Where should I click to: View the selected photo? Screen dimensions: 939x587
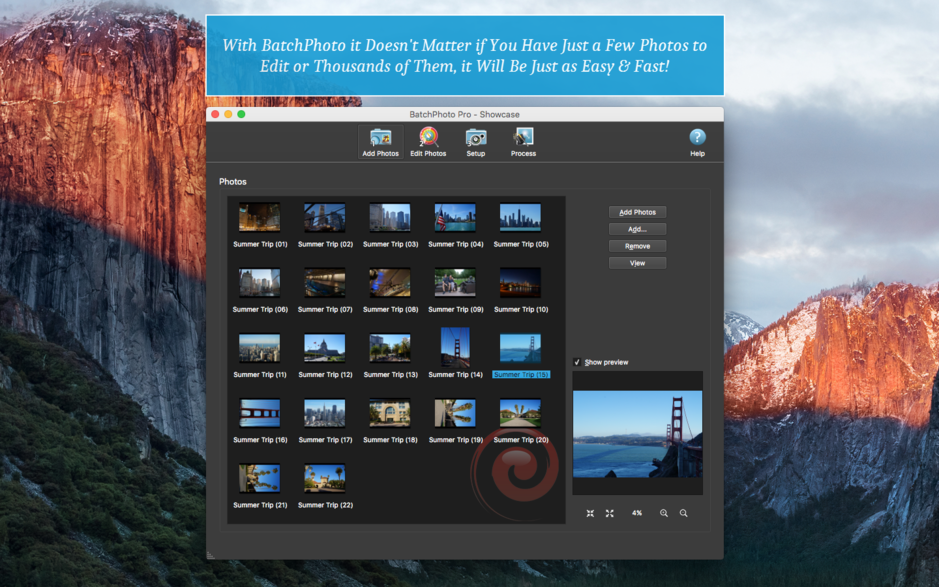click(637, 262)
